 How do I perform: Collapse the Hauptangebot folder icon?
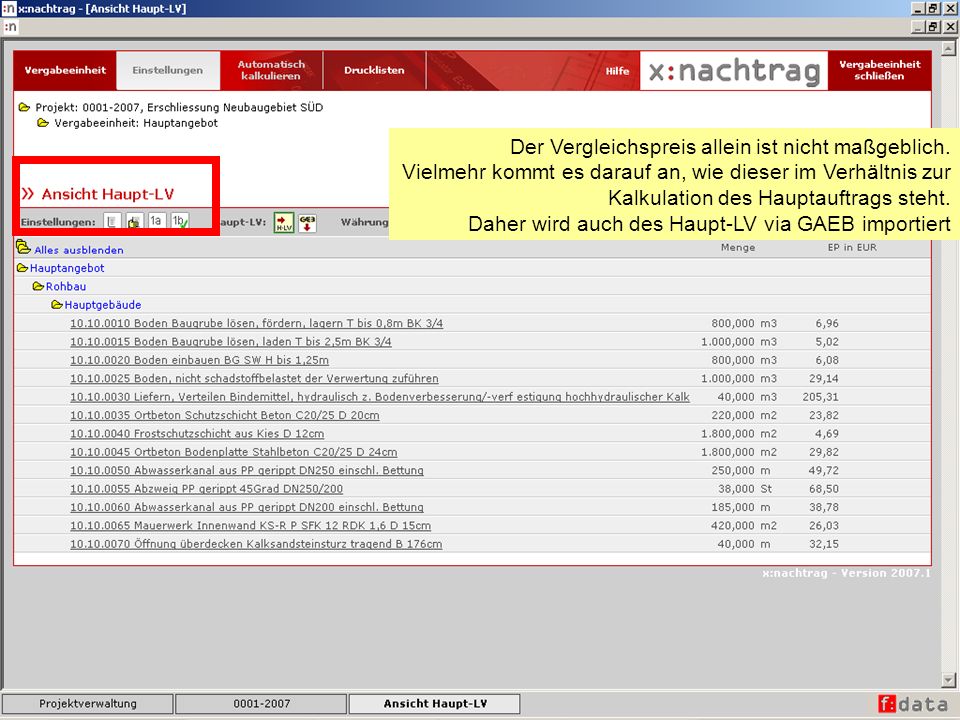(23, 268)
